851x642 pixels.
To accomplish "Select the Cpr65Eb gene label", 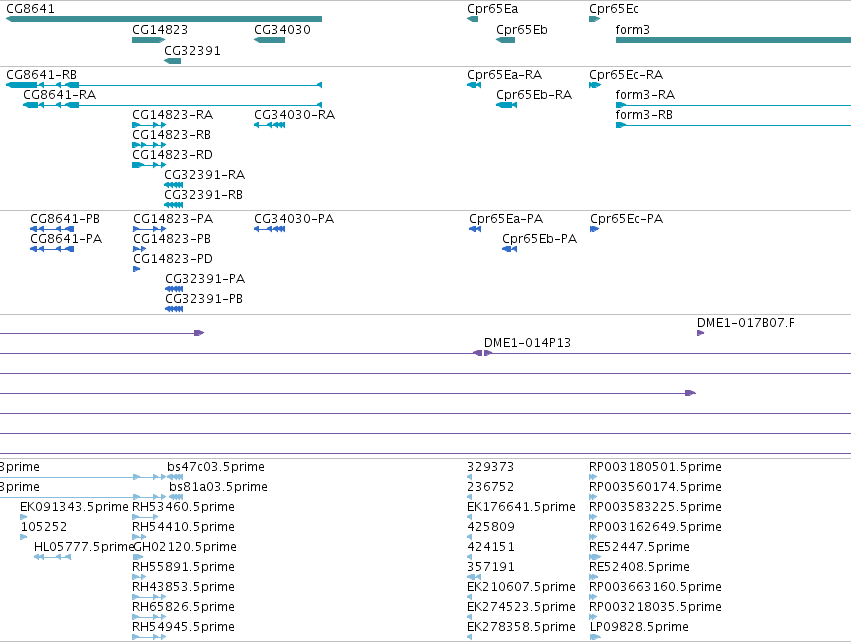I will 522,30.
